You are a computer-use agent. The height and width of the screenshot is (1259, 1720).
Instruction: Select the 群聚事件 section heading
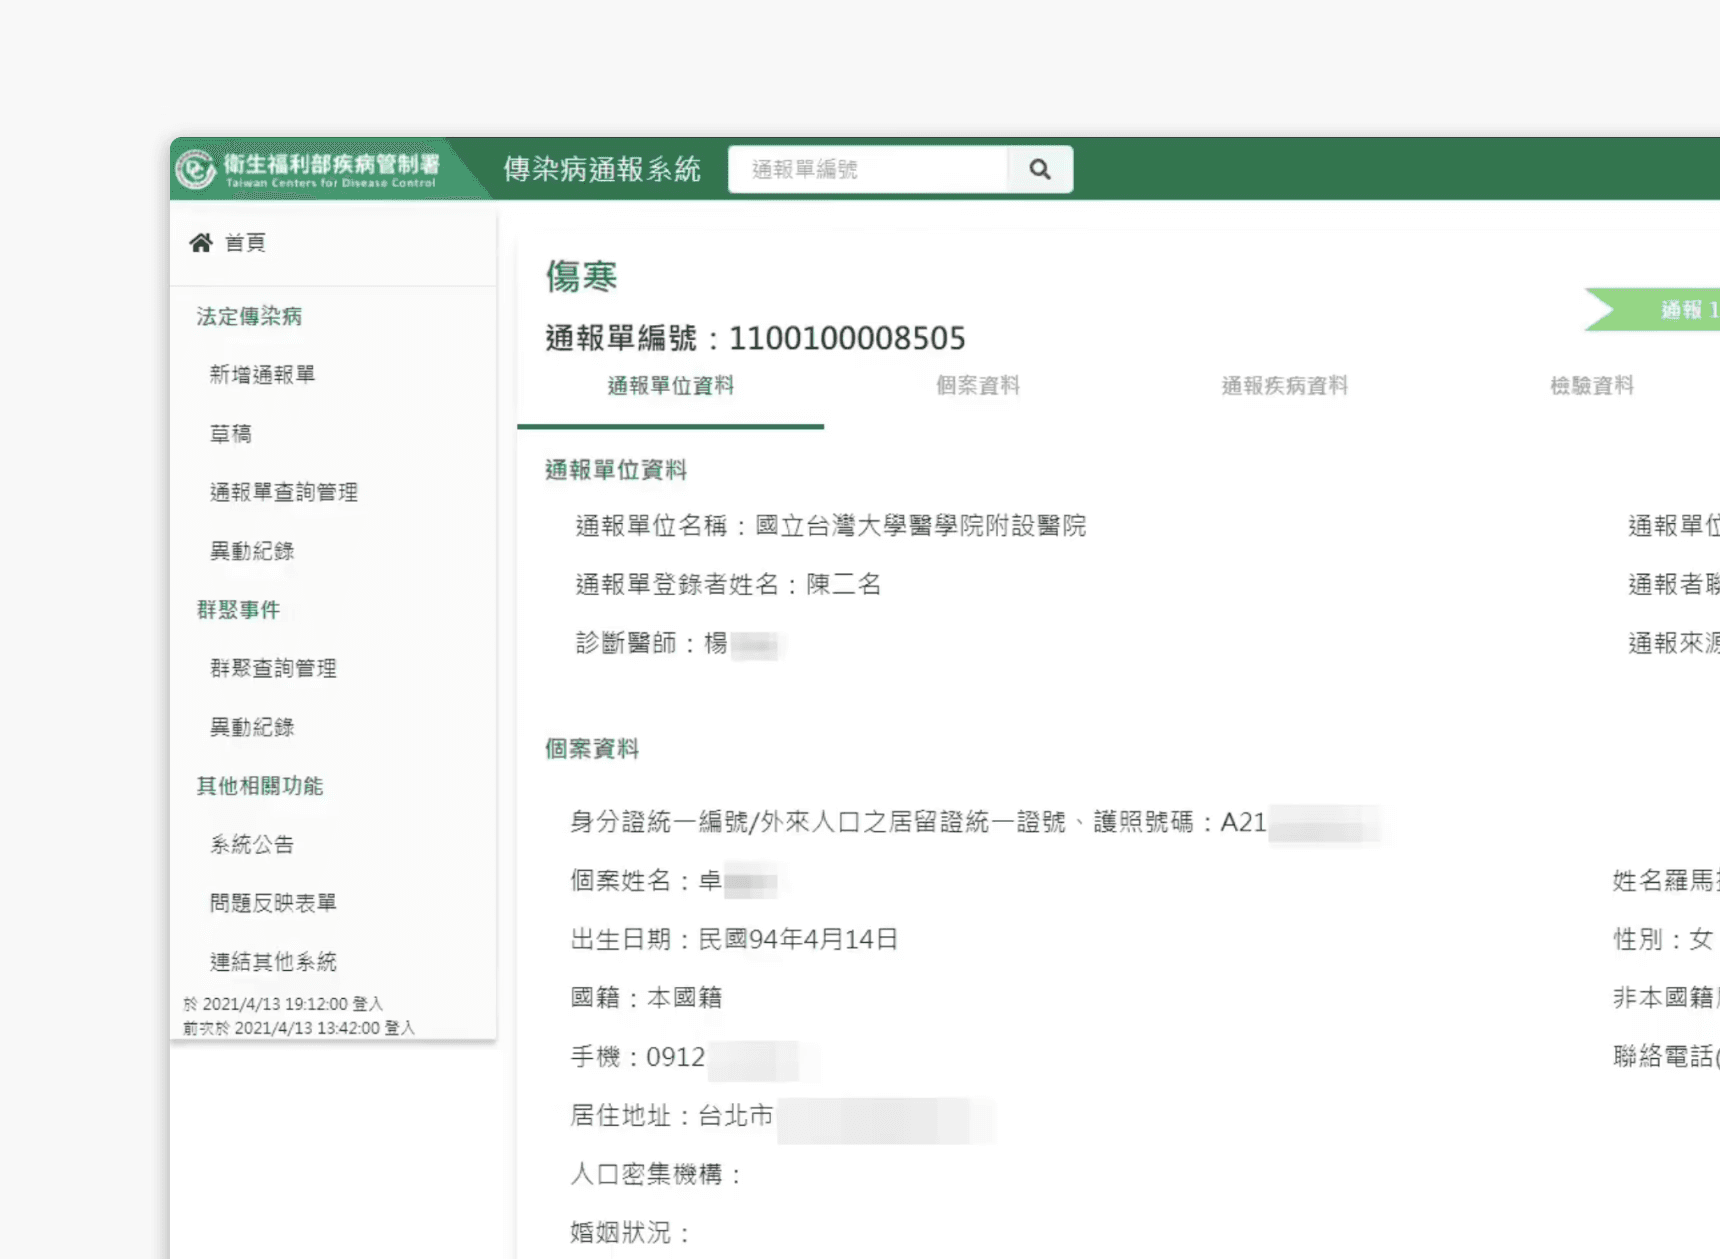(x=238, y=610)
